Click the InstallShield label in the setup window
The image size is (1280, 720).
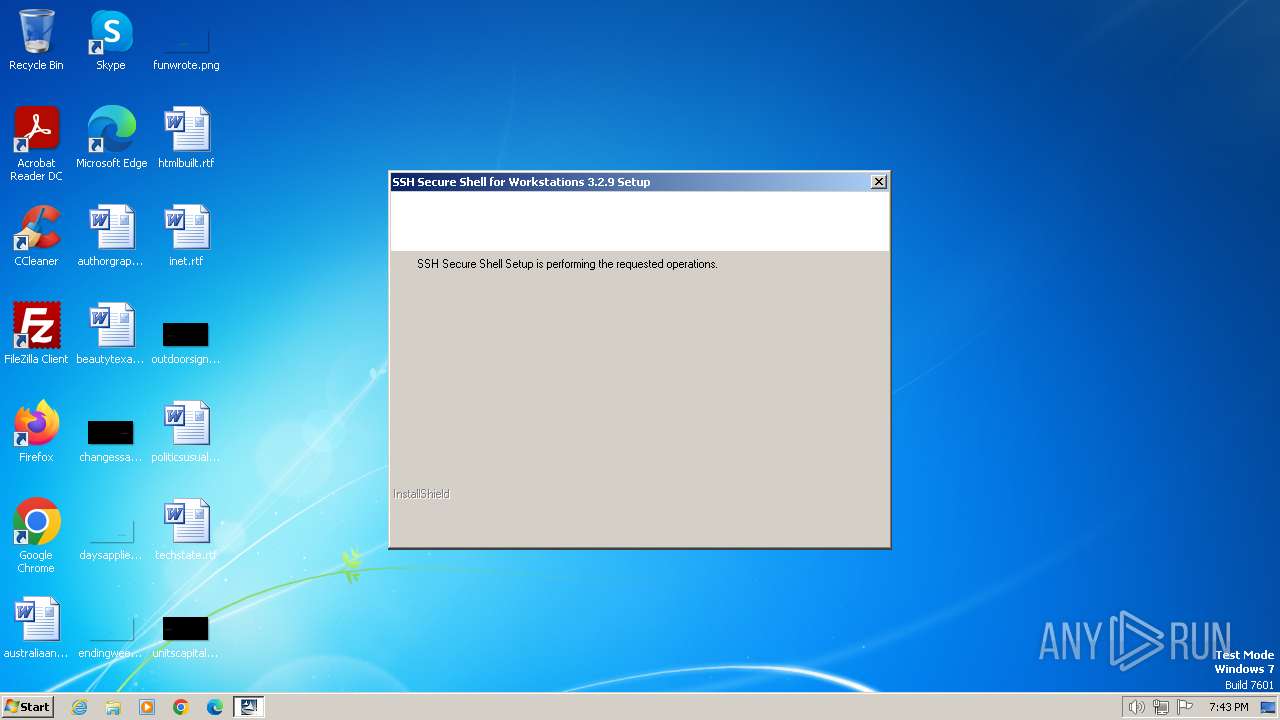pos(421,494)
